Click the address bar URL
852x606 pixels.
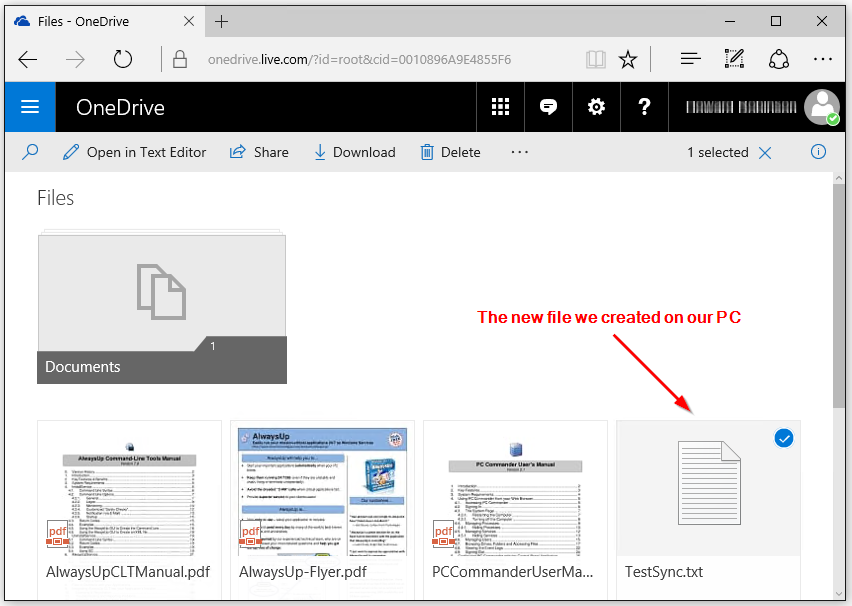tap(359, 59)
